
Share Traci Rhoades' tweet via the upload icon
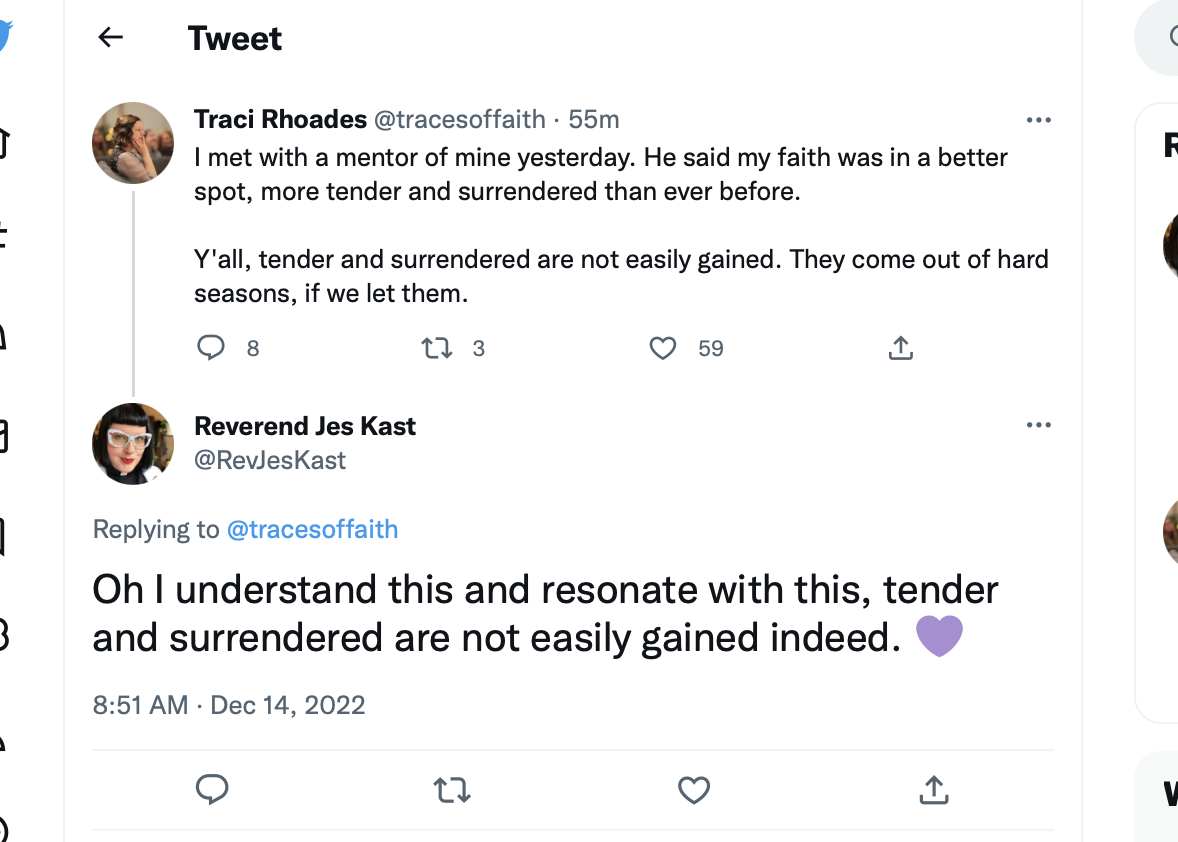tap(900, 348)
